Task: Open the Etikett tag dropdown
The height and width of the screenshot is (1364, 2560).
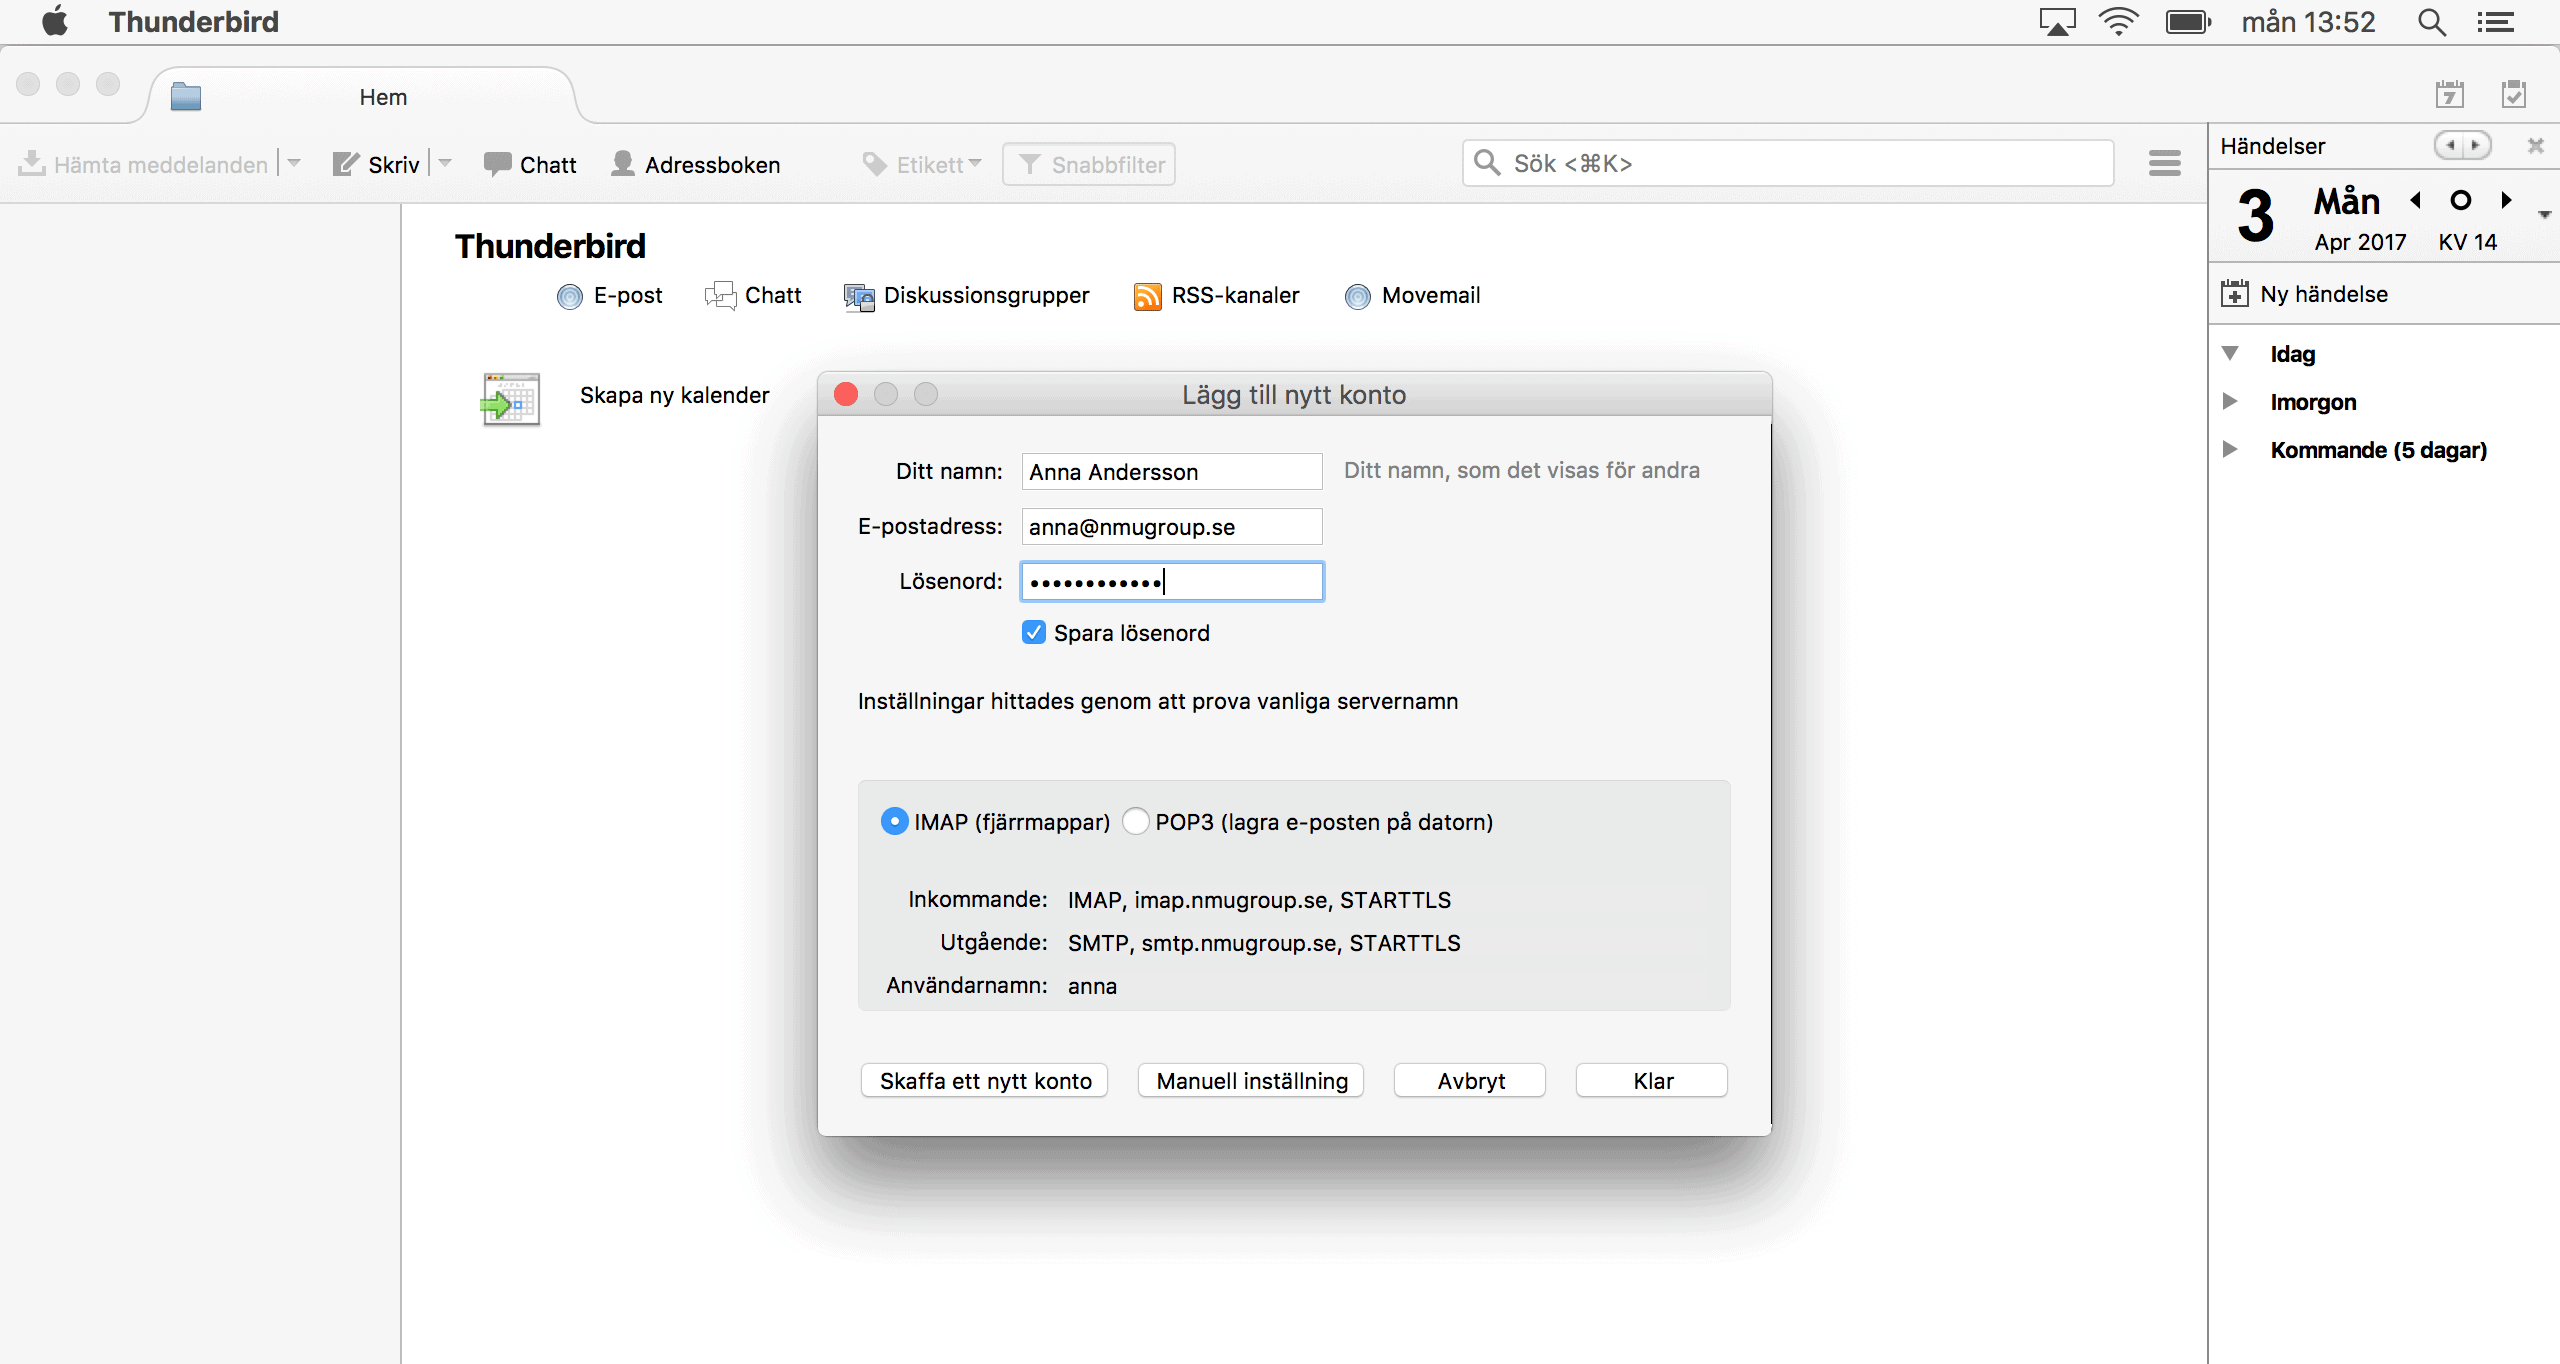Action: tap(922, 164)
